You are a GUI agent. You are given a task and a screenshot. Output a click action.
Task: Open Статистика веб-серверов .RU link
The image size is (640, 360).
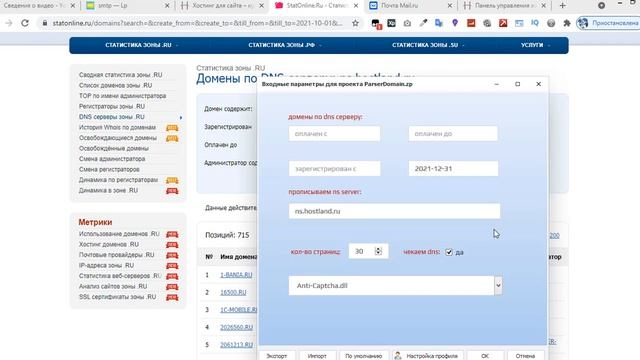tap(120, 276)
